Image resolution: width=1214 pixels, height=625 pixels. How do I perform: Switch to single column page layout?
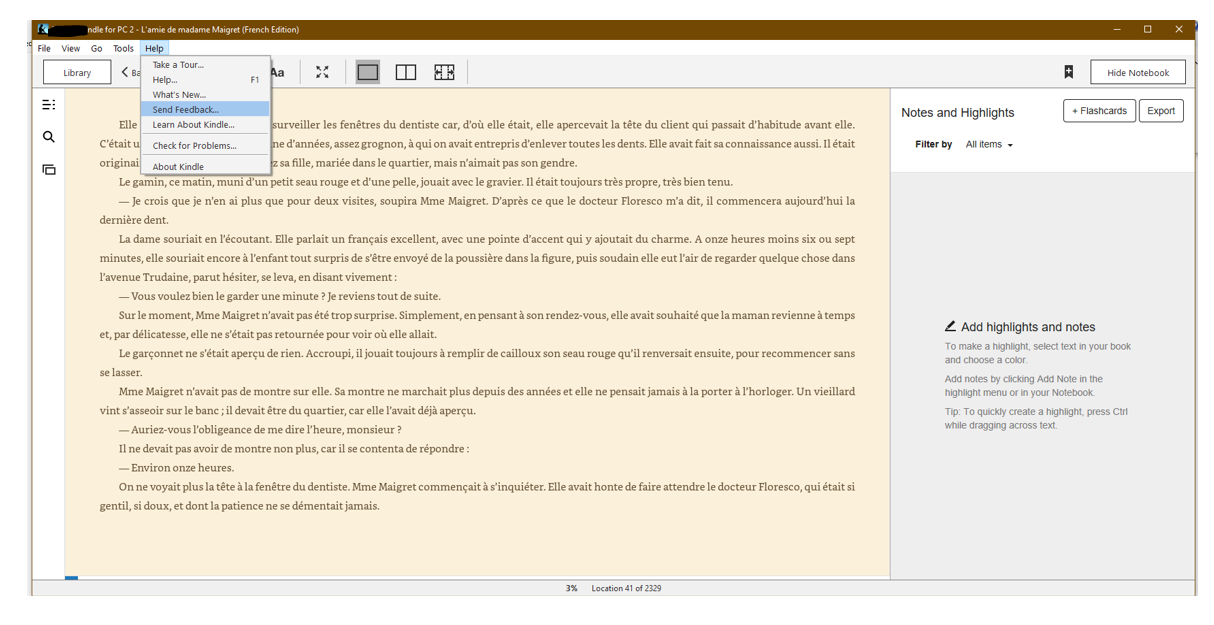pyautogui.click(x=368, y=72)
